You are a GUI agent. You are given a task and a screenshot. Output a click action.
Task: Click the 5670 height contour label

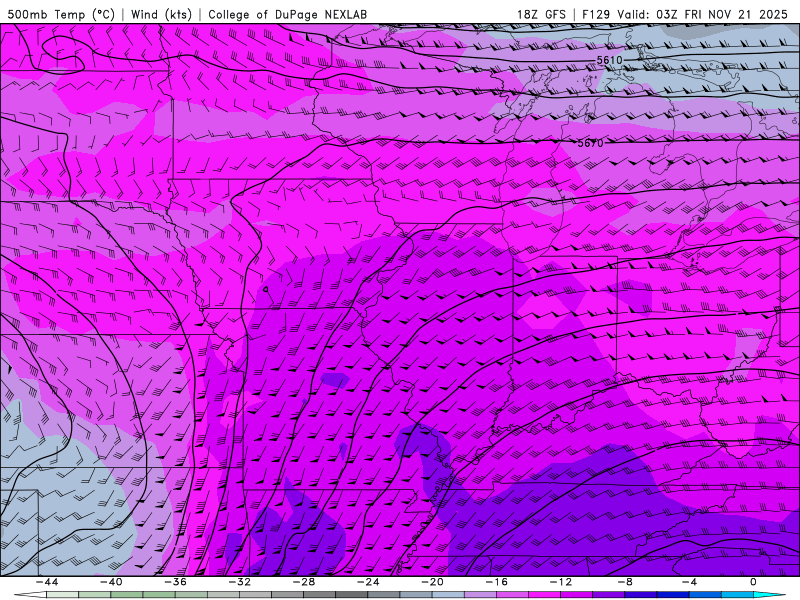point(590,143)
